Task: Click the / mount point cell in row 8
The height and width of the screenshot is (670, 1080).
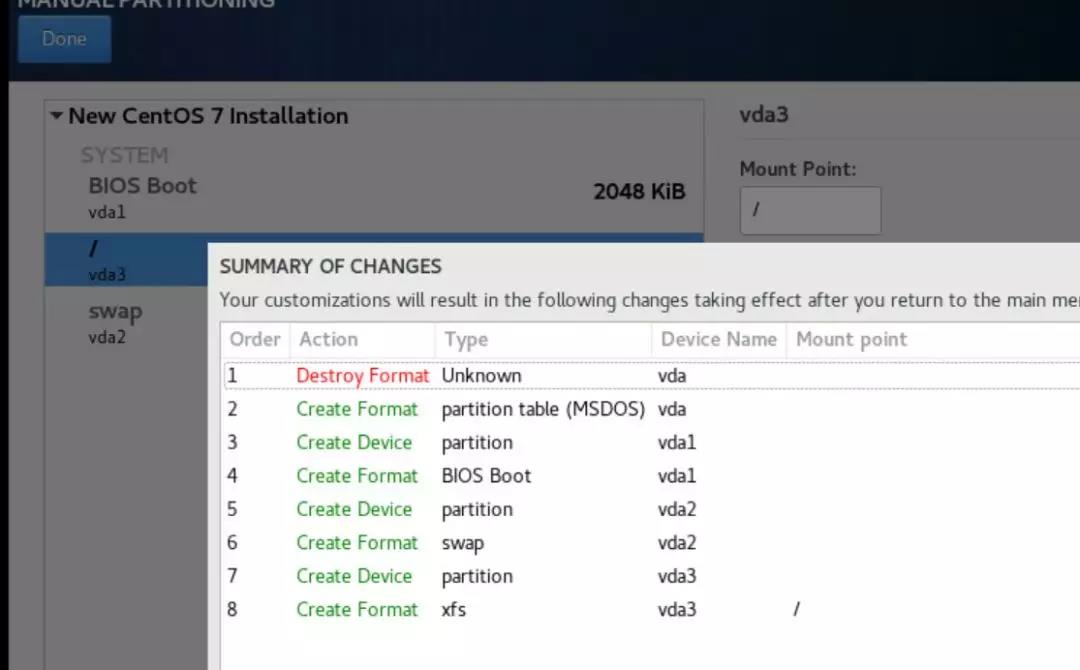Action: [796, 609]
